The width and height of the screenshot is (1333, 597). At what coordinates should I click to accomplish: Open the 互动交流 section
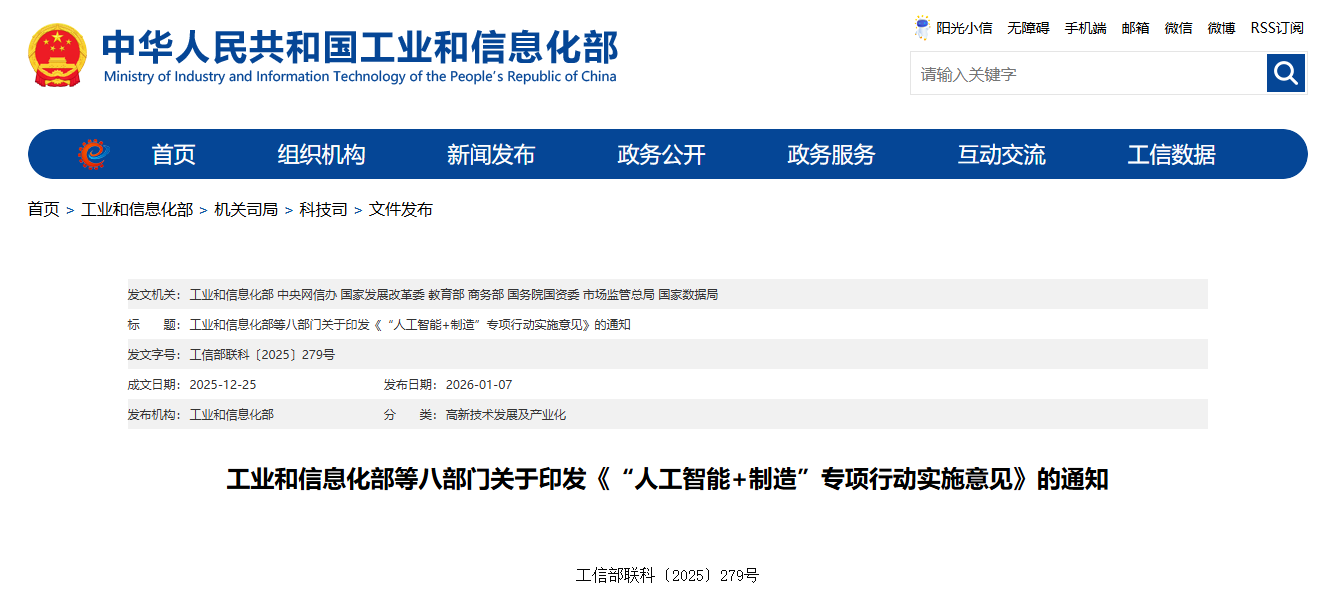coord(1001,154)
